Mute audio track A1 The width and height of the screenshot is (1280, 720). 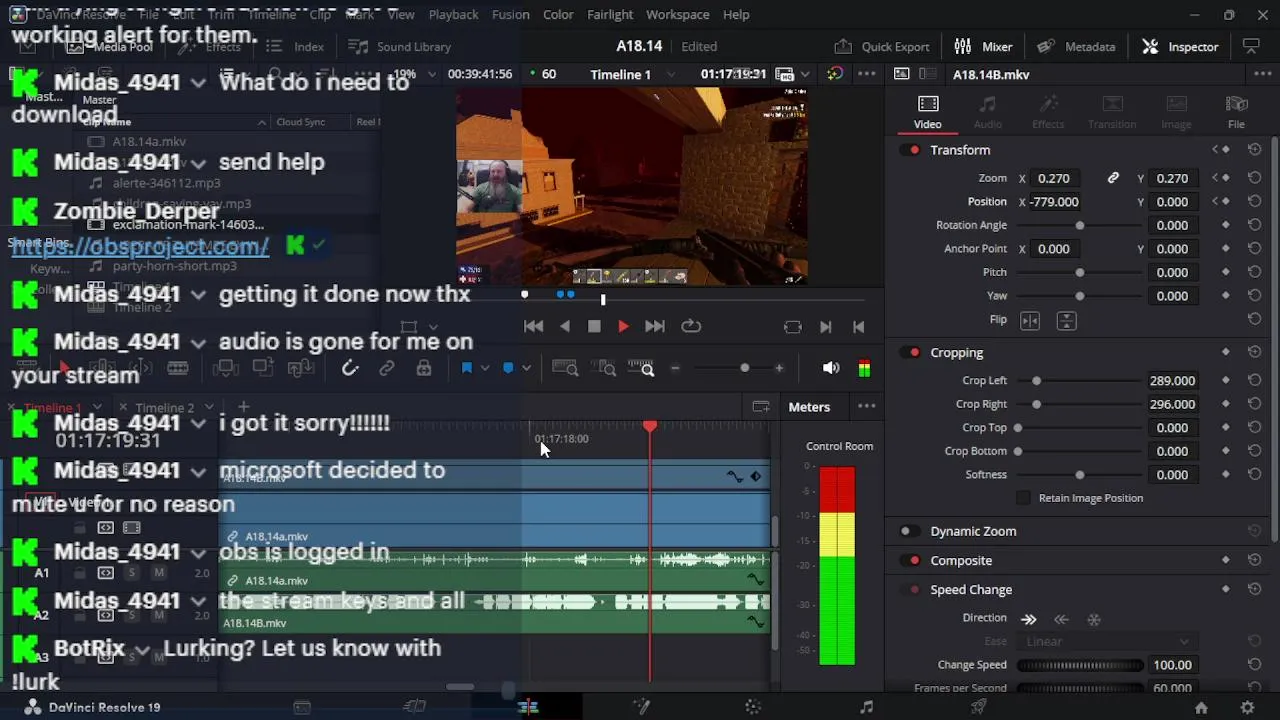coord(158,573)
